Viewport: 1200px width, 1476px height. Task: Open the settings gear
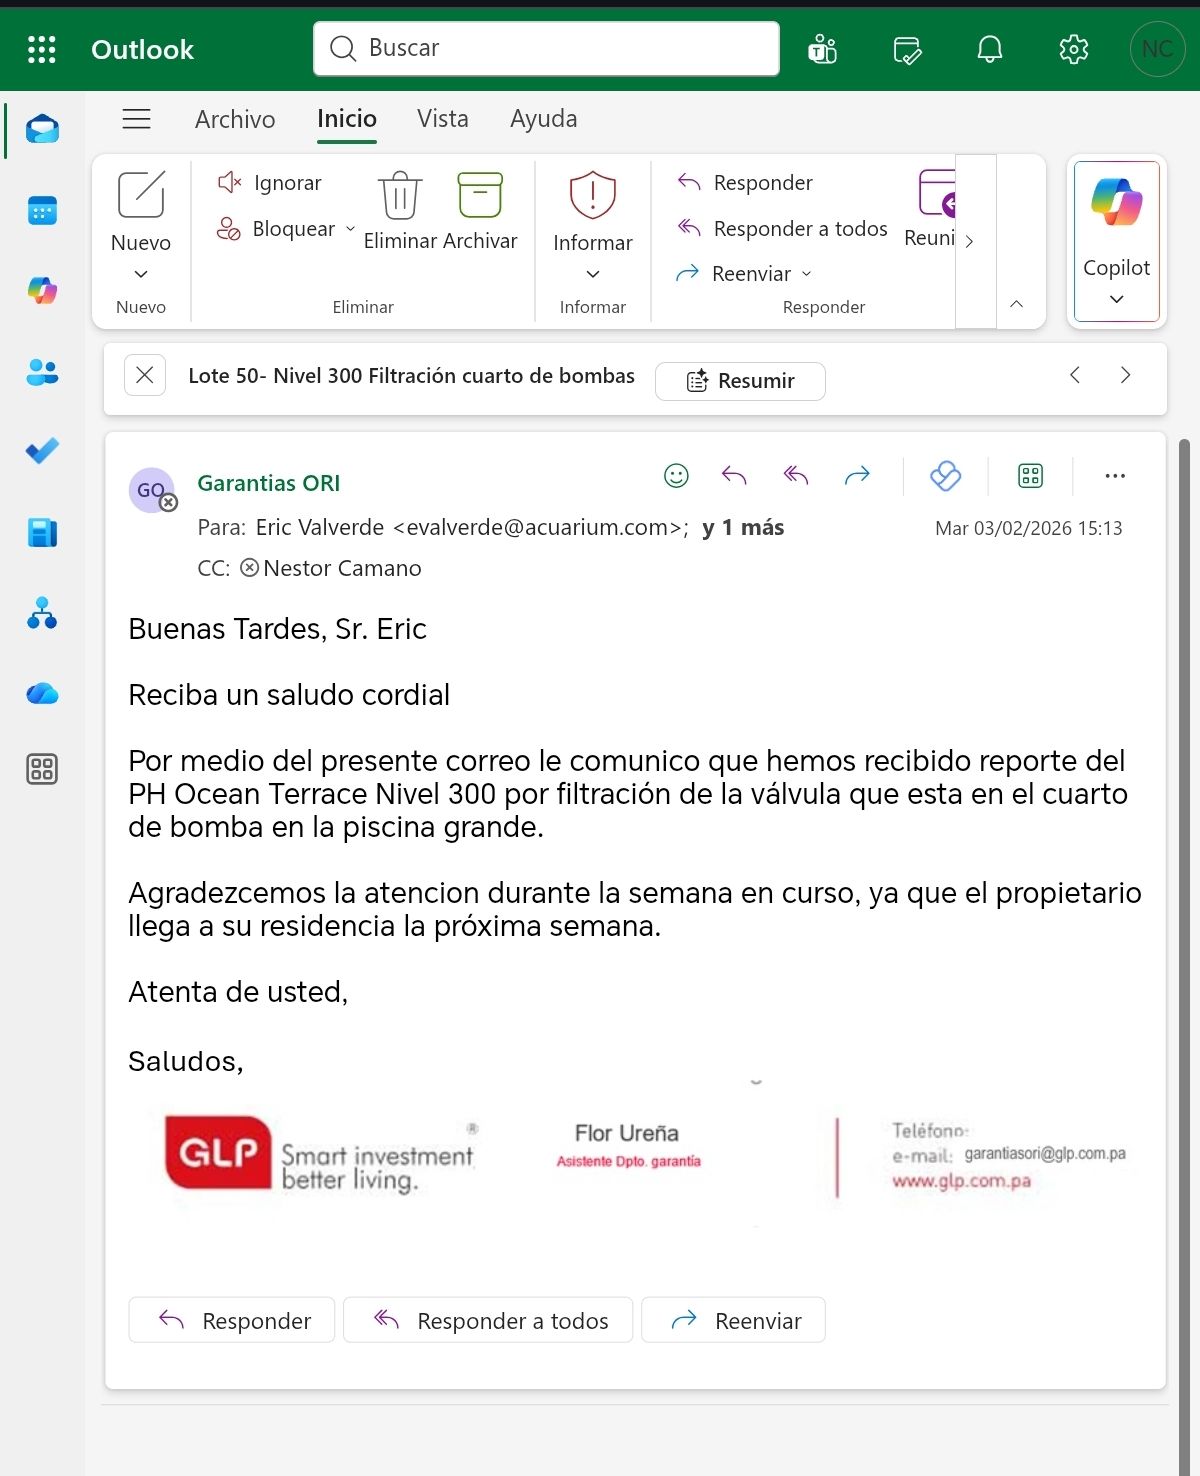(x=1073, y=49)
